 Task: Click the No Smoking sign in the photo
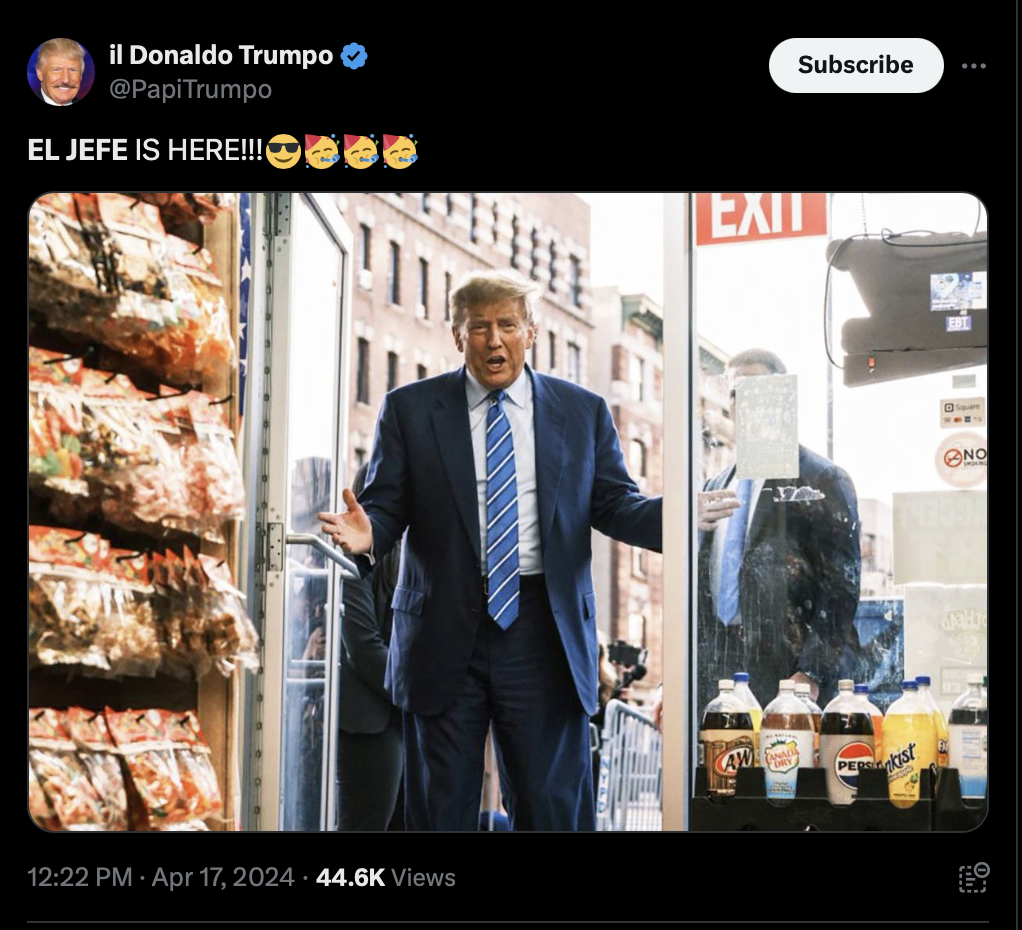962,459
